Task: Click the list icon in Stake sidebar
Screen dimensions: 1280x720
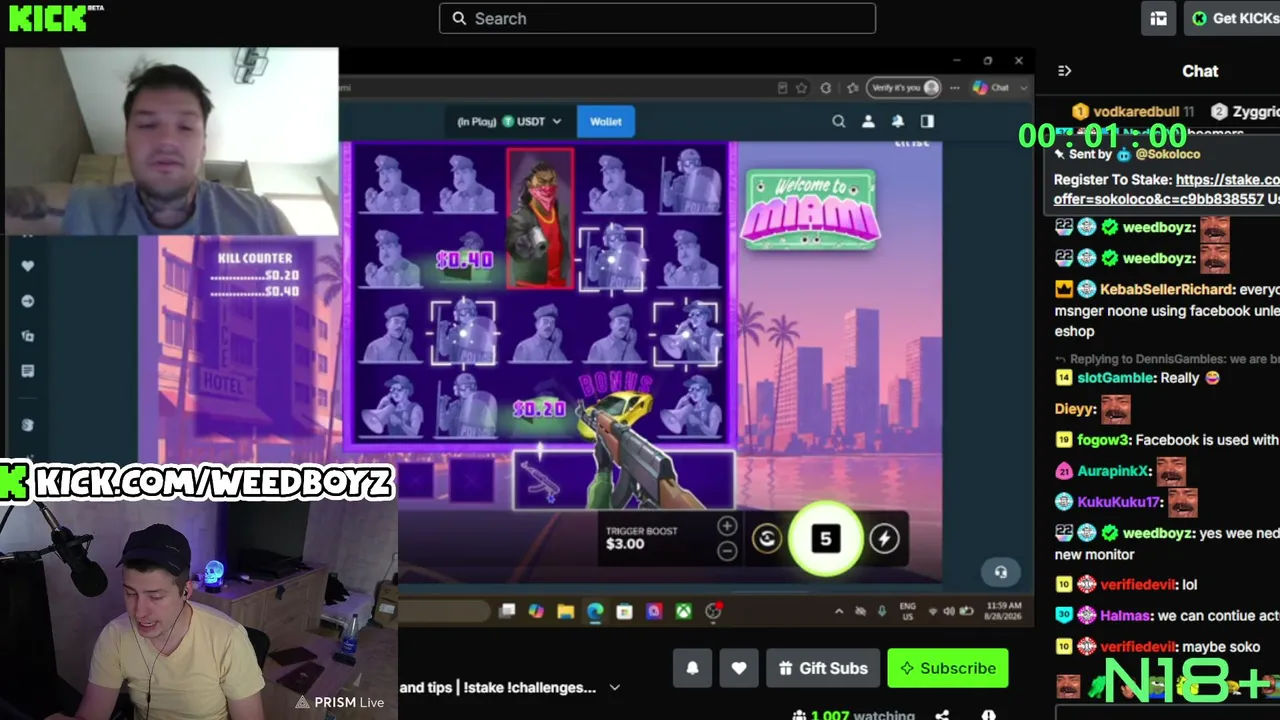Action: 27,371
